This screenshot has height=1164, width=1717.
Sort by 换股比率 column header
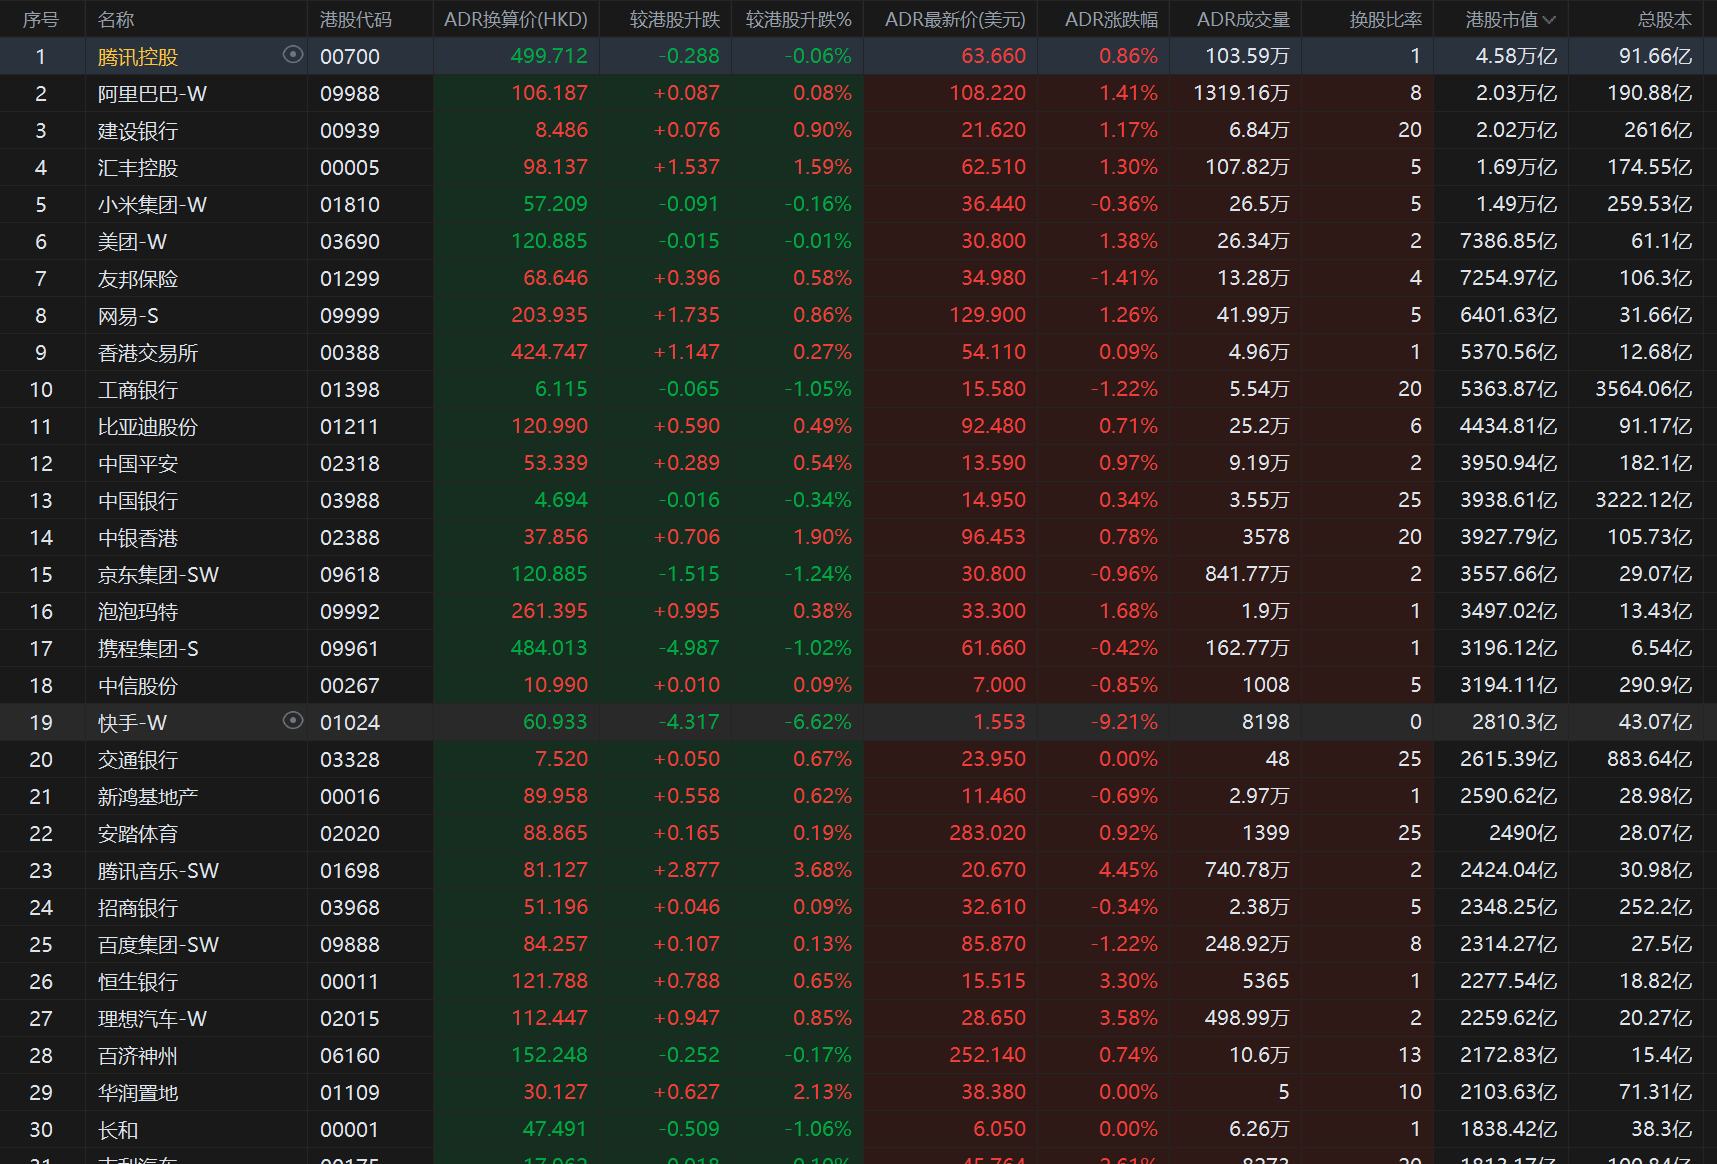[1385, 20]
